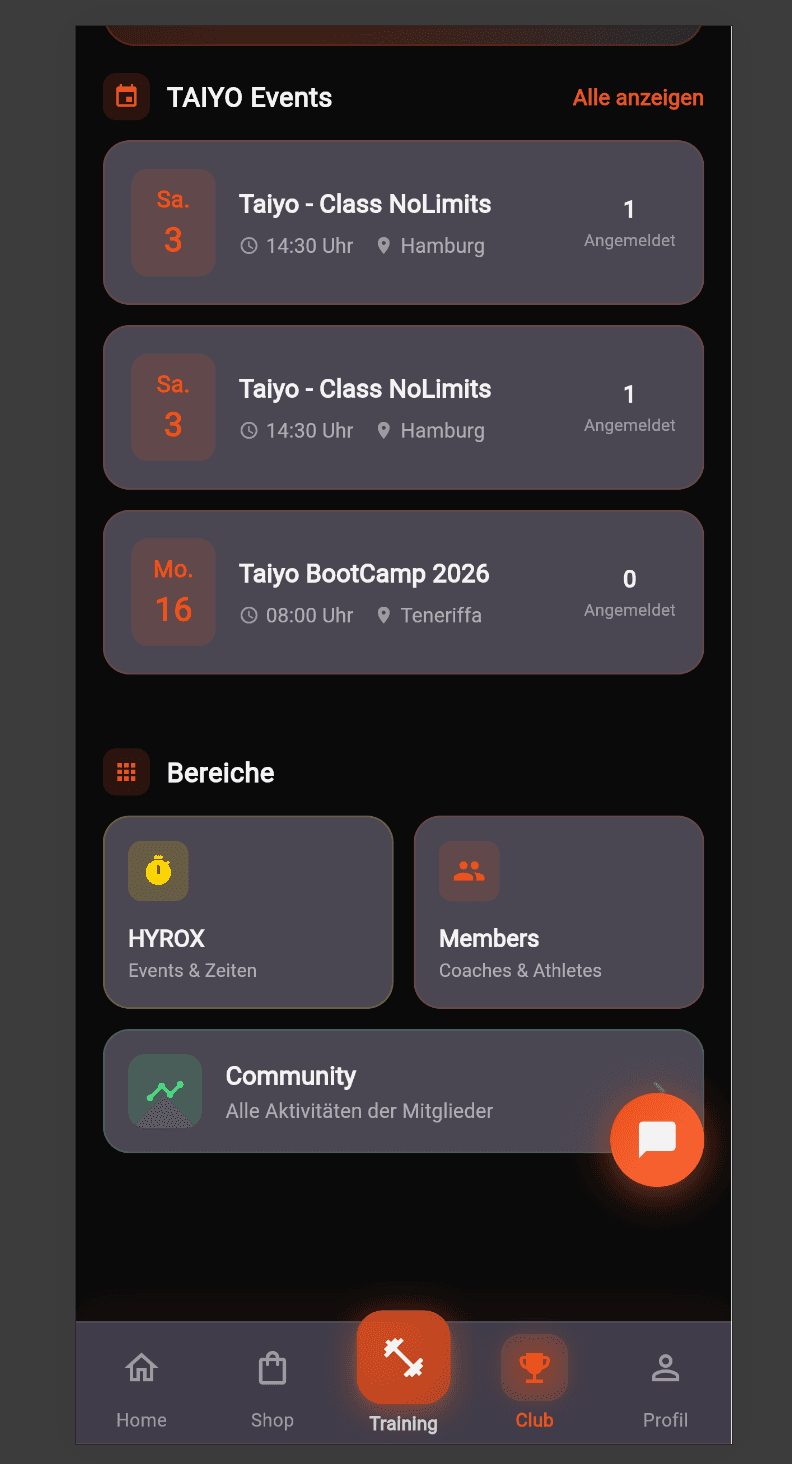Screen dimensions: 792x1464
Task: Click the yellow HYROX stopwatch icon
Action: 158,871
